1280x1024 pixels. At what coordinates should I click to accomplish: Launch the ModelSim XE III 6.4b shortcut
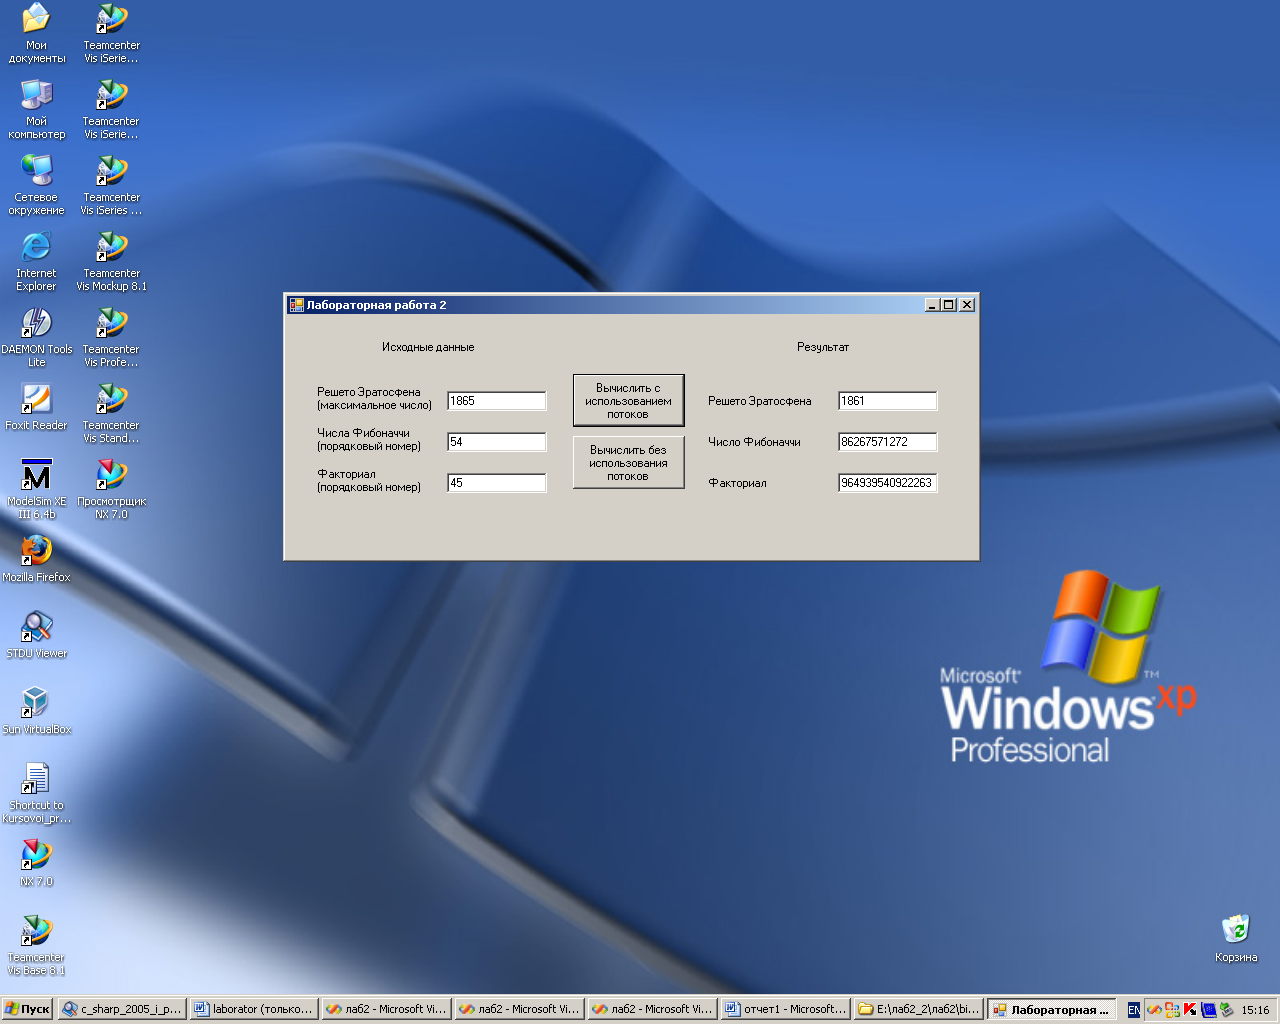(36, 488)
